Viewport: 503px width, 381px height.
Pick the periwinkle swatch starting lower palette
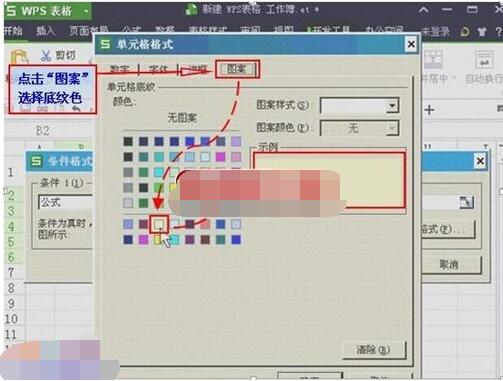(128, 224)
